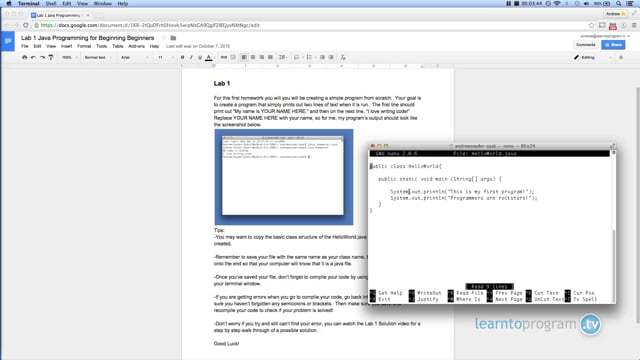Click the docs.google.com address bar
Viewport: 640px width, 360px height.
tap(310, 25)
